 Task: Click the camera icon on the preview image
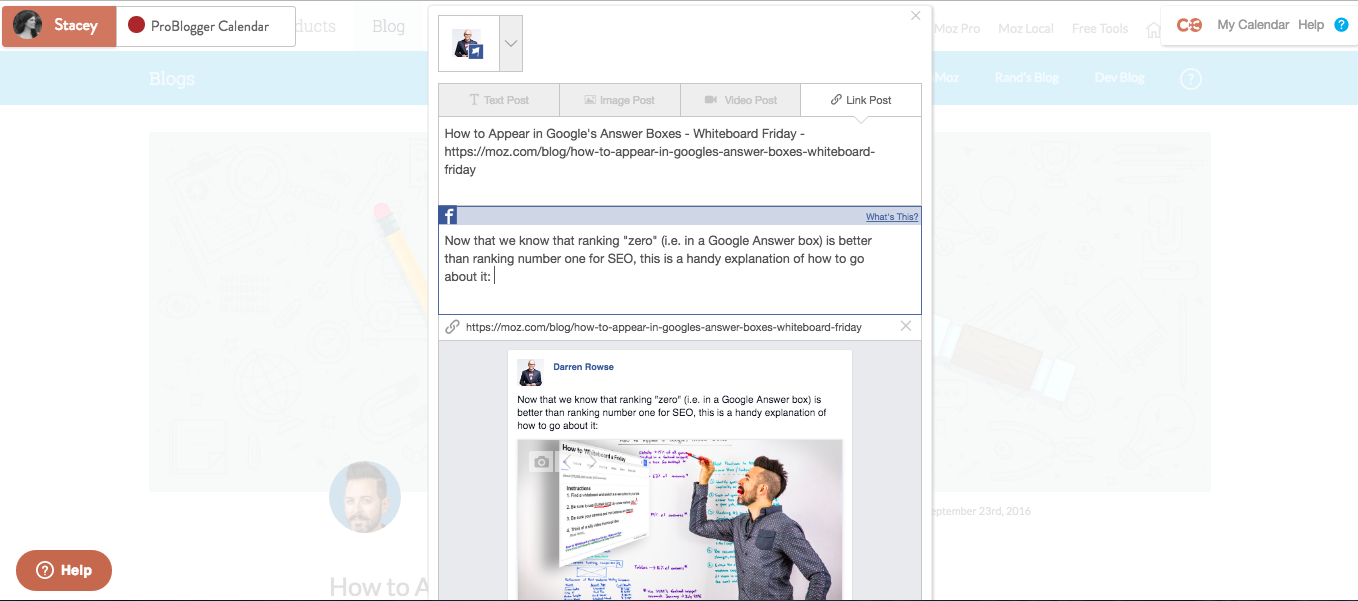coord(541,462)
